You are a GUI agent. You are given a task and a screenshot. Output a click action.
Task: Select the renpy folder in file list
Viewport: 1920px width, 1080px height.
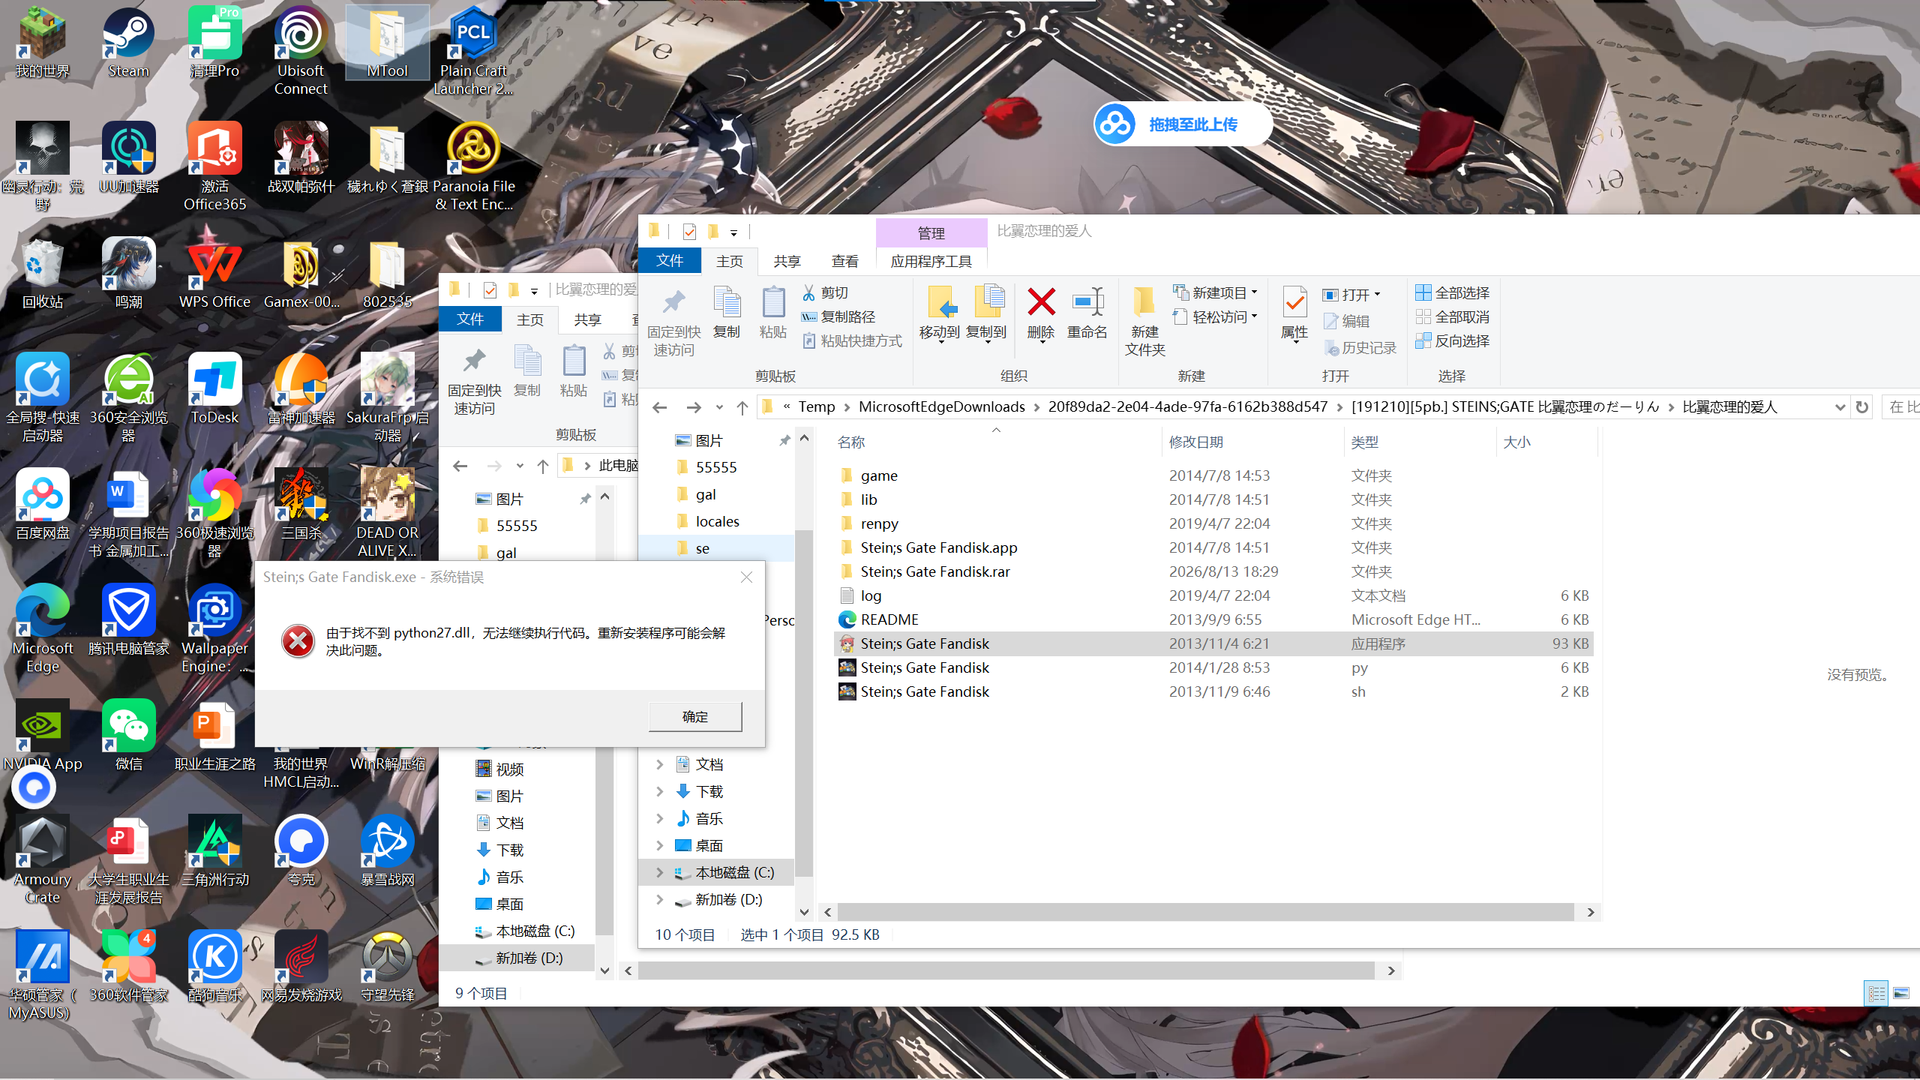click(x=1213, y=524)
